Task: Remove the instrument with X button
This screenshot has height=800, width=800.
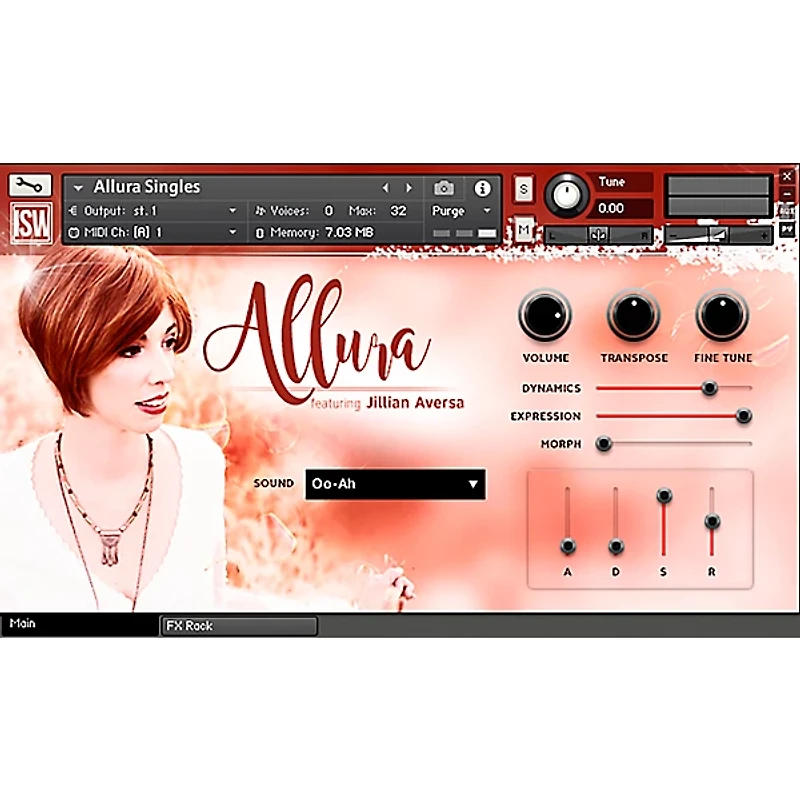Action: (x=786, y=177)
